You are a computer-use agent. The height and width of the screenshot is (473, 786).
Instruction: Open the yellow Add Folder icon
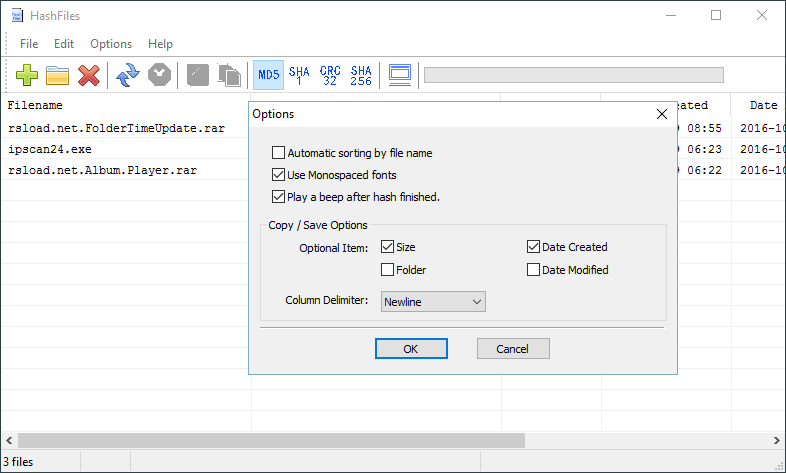point(58,75)
